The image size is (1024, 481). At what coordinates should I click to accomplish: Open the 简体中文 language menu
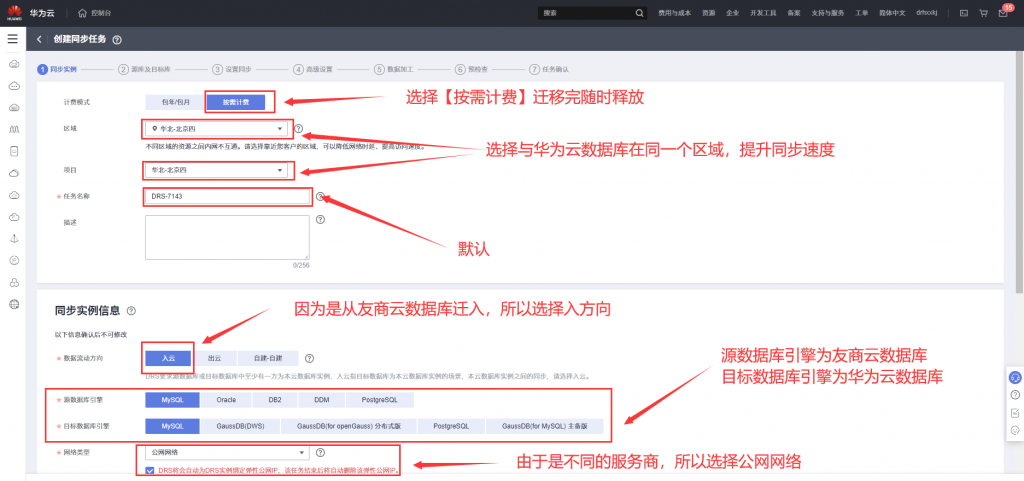point(892,13)
